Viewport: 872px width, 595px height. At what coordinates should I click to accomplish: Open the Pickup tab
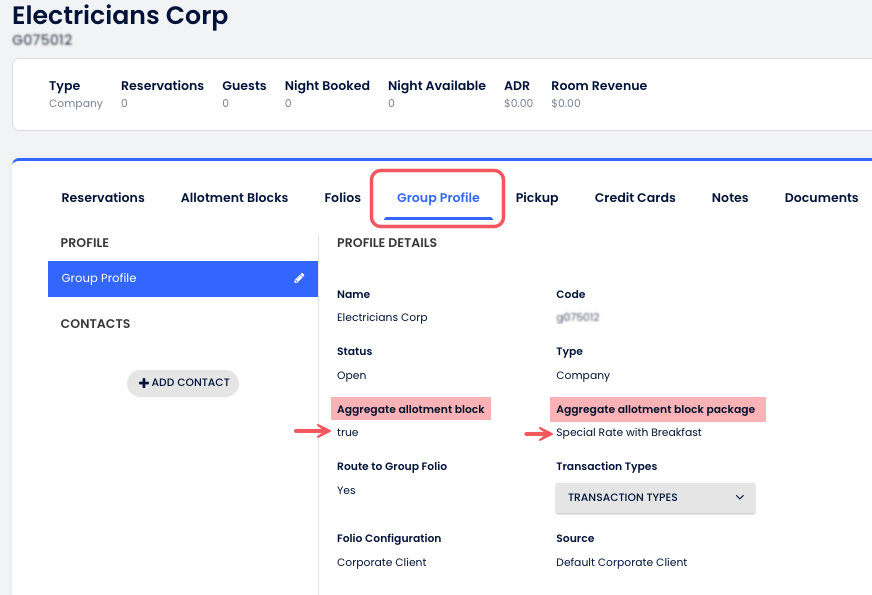(537, 198)
